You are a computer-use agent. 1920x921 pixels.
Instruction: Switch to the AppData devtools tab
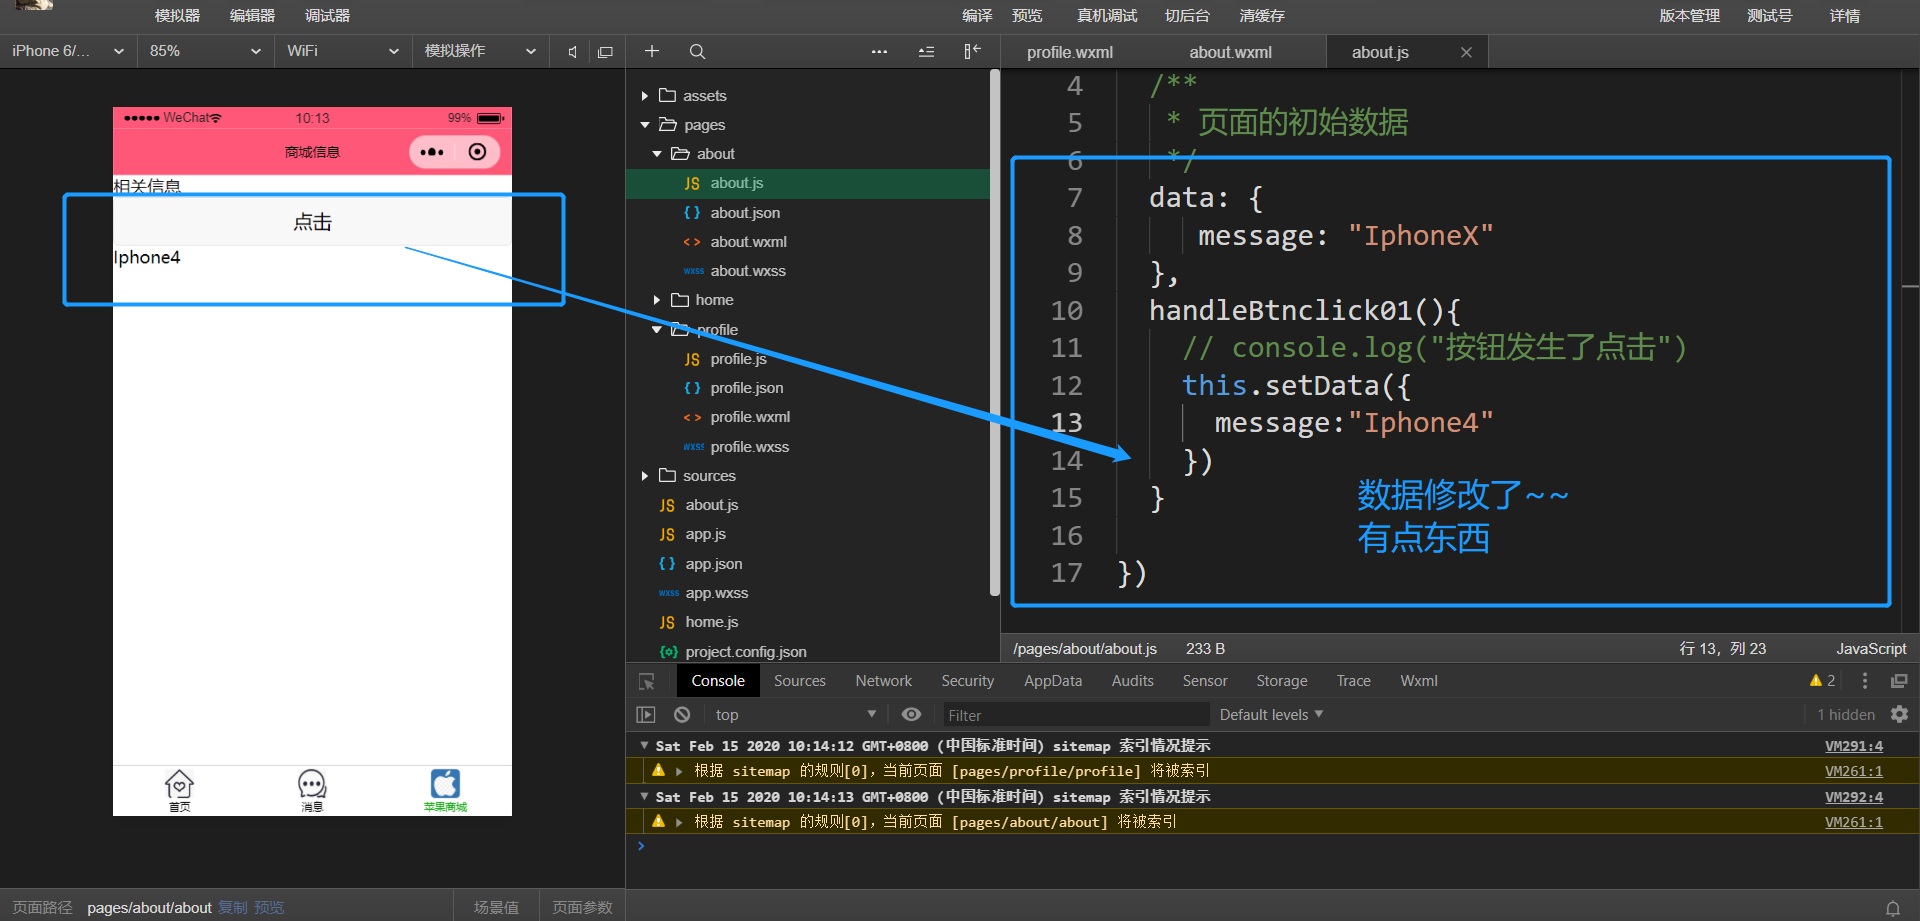(x=1053, y=681)
